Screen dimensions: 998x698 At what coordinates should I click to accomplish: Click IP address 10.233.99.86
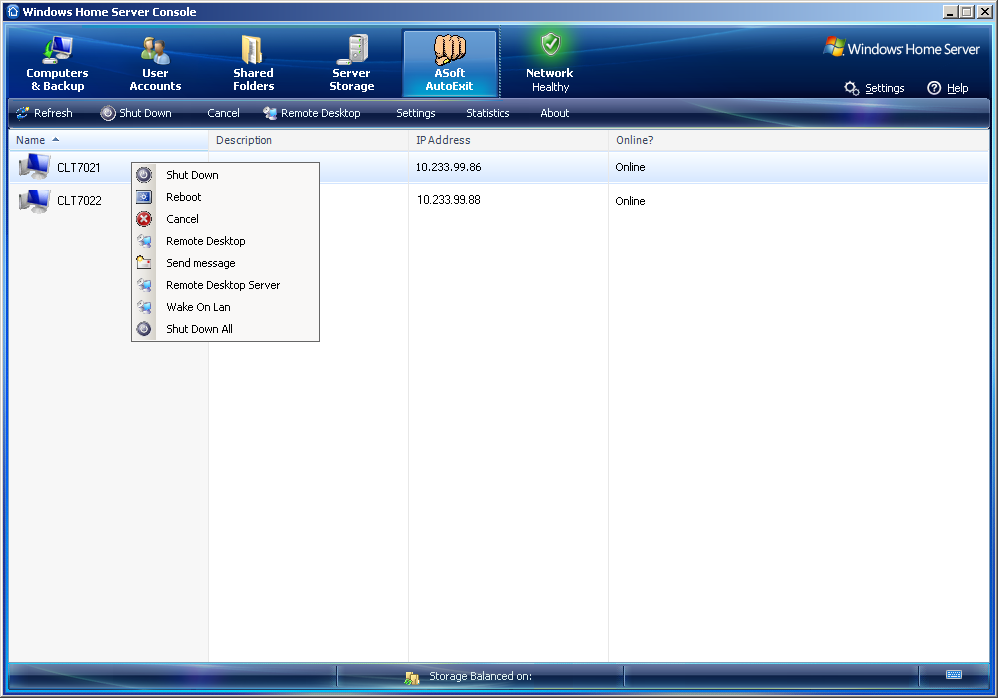(x=448, y=167)
